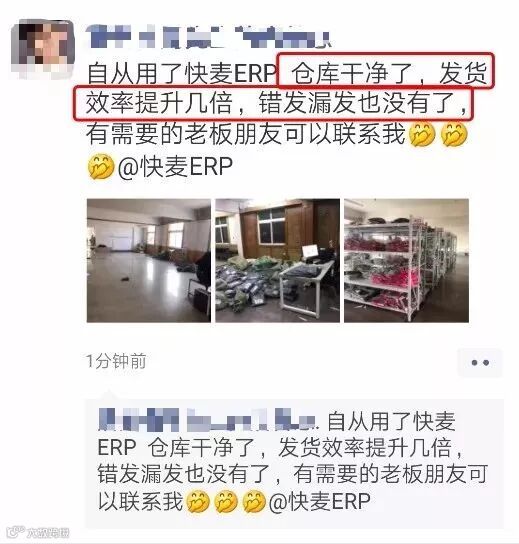Open the photo of stocked shelving racks
Viewport: 519px width, 544px height.
pos(406,261)
